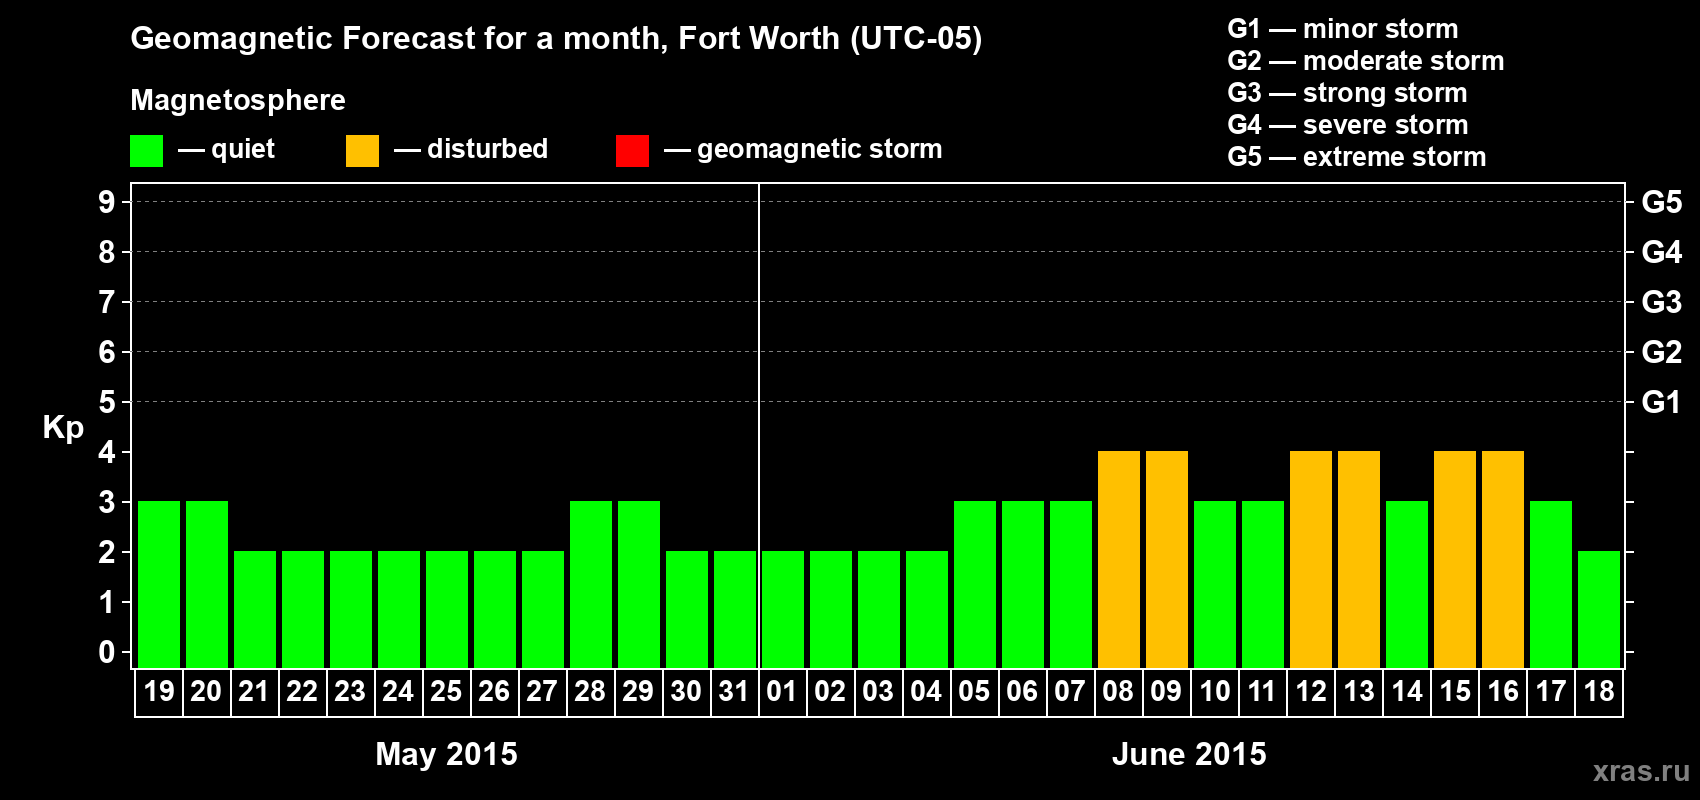Click the 'G2' label on right axis
The width and height of the screenshot is (1700, 800).
click(1662, 352)
